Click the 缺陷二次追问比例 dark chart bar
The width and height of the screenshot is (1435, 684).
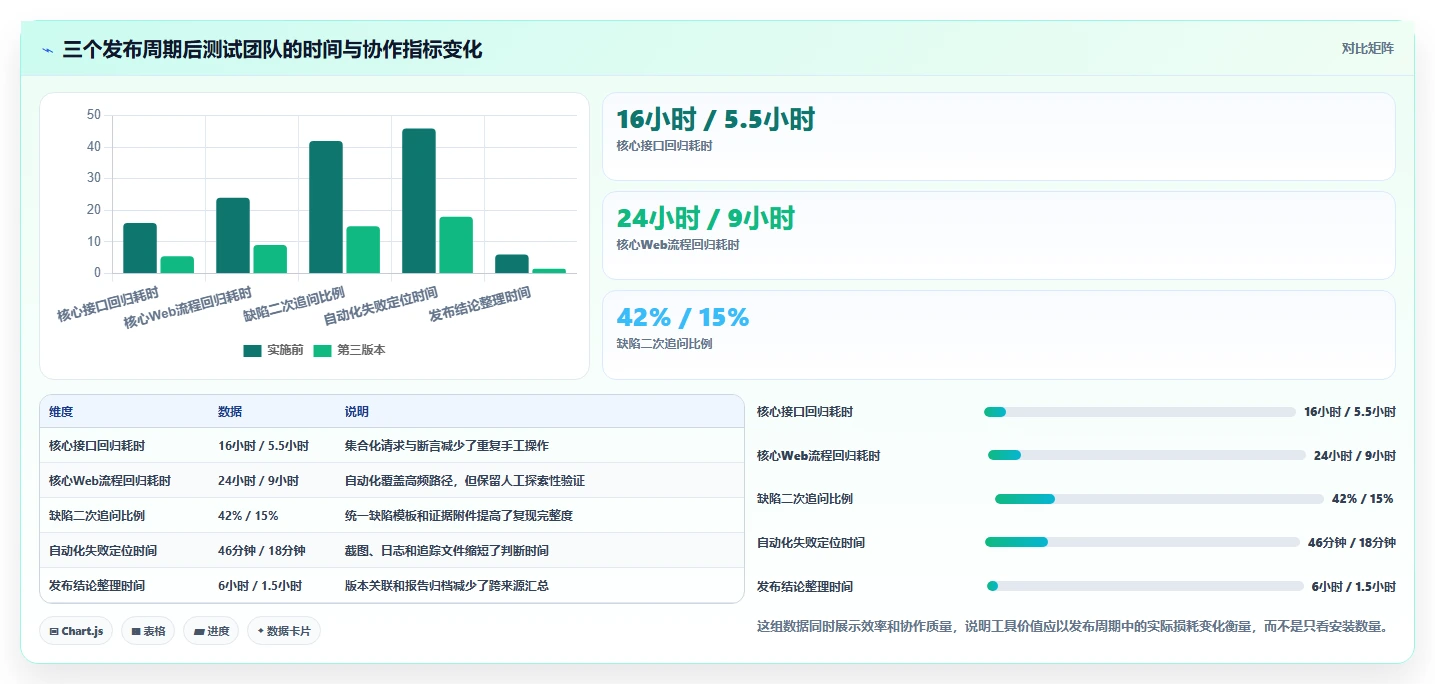(x=326, y=207)
